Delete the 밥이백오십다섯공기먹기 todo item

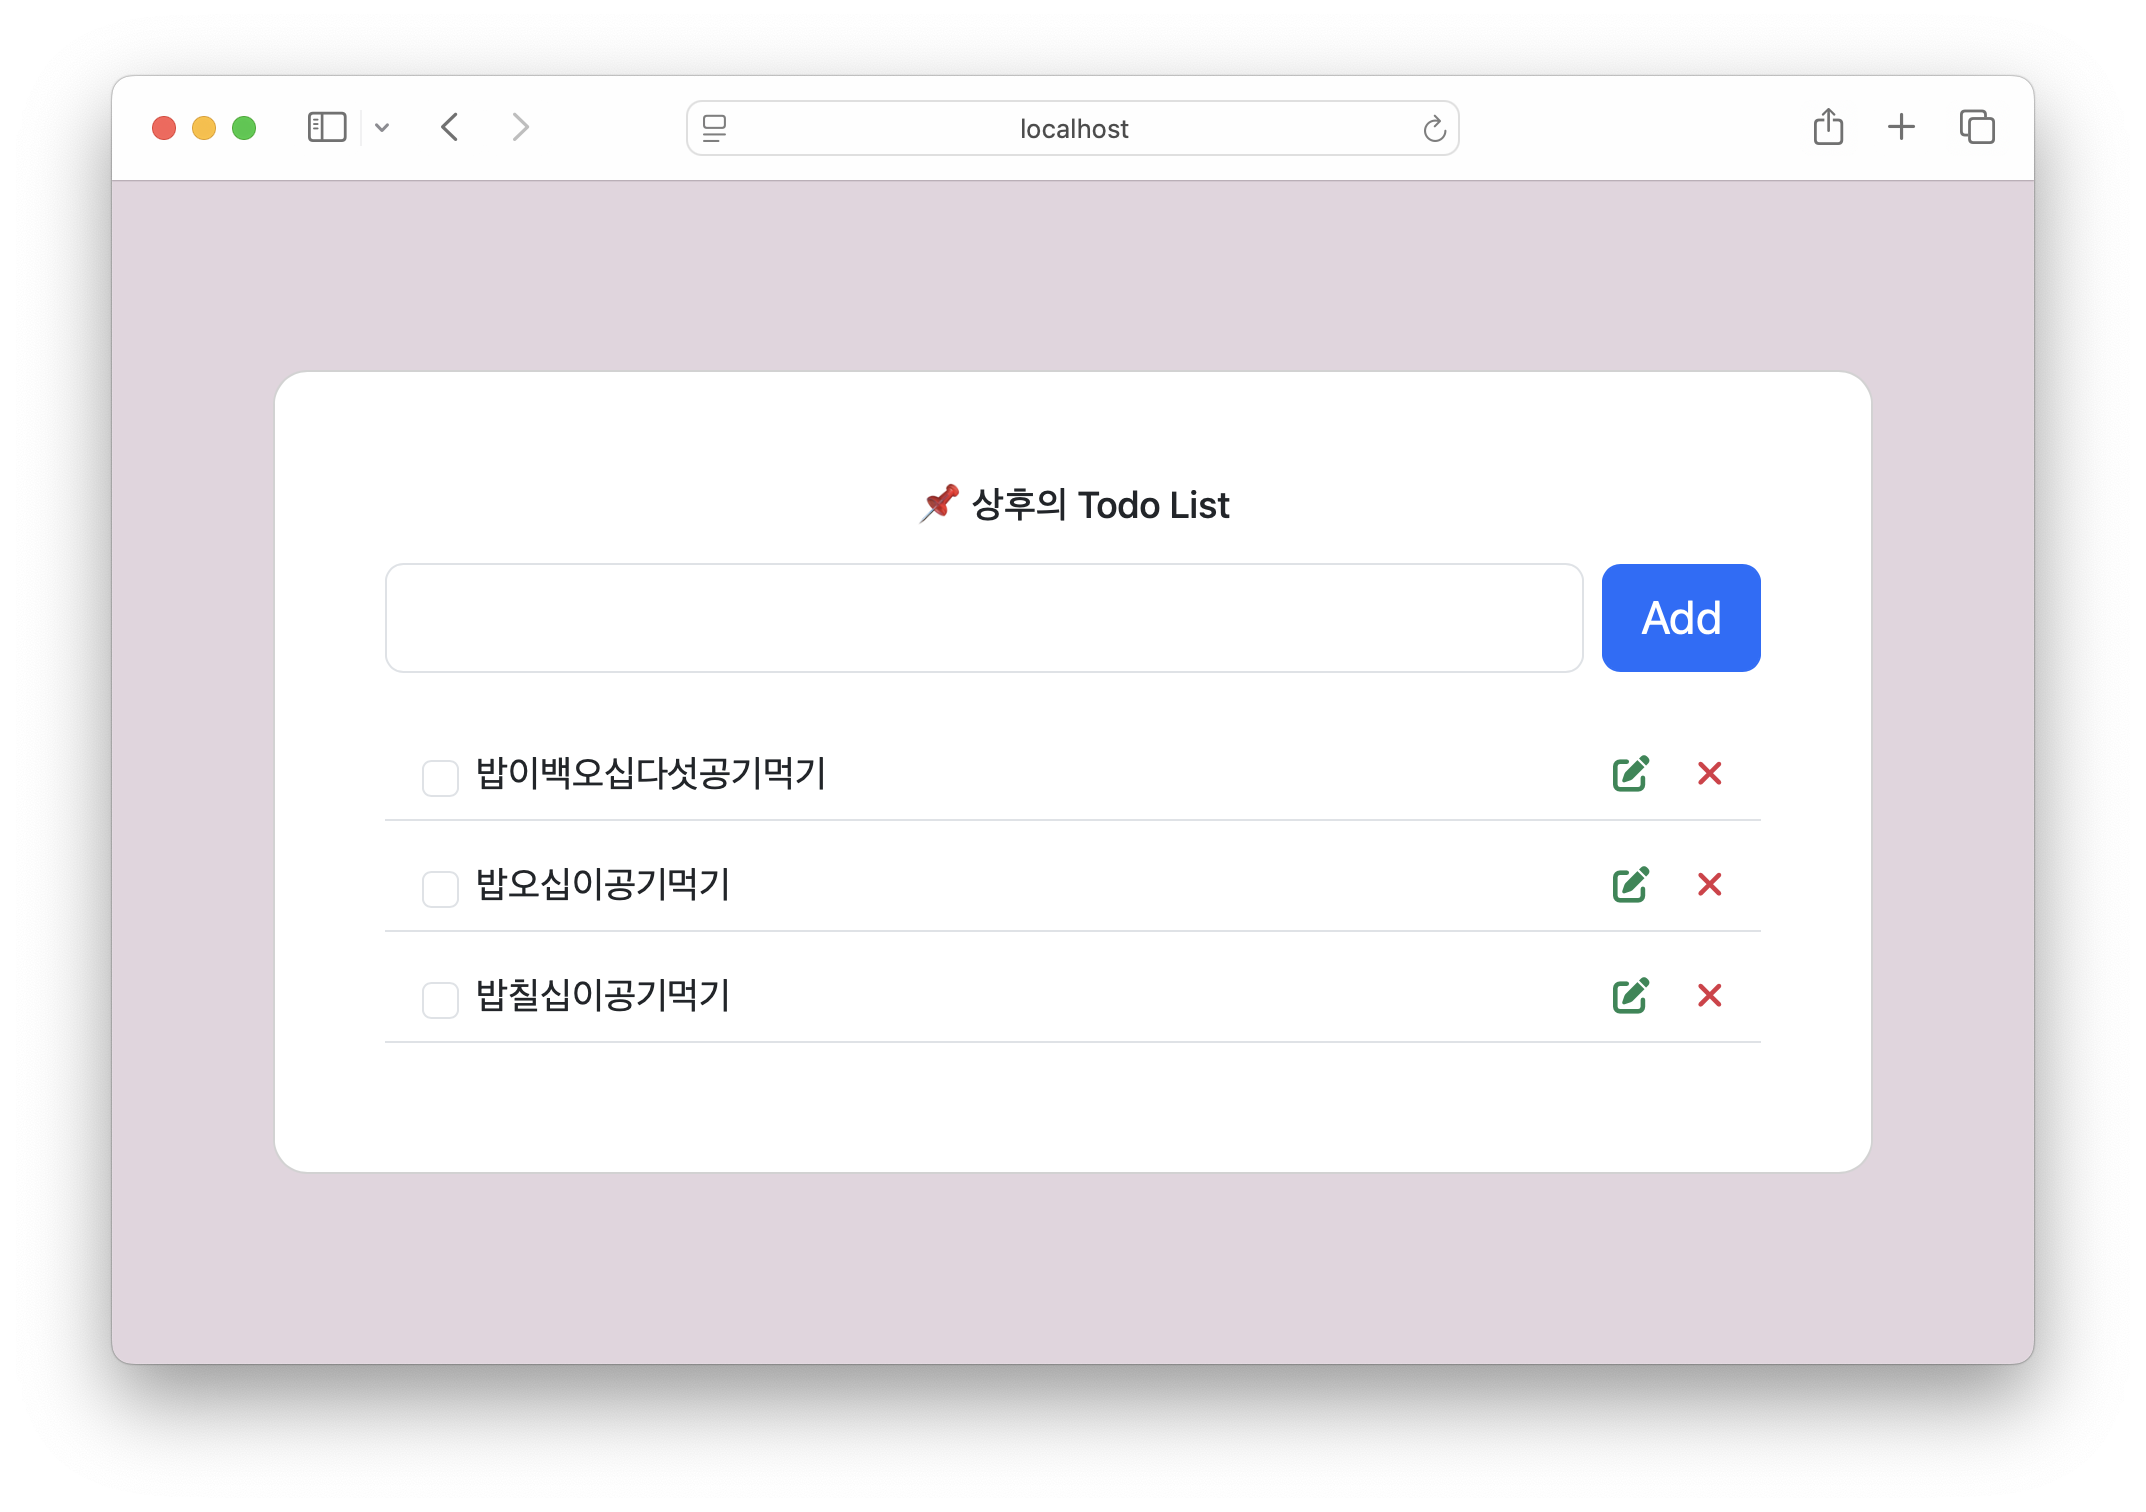[x=1709, y=773]
